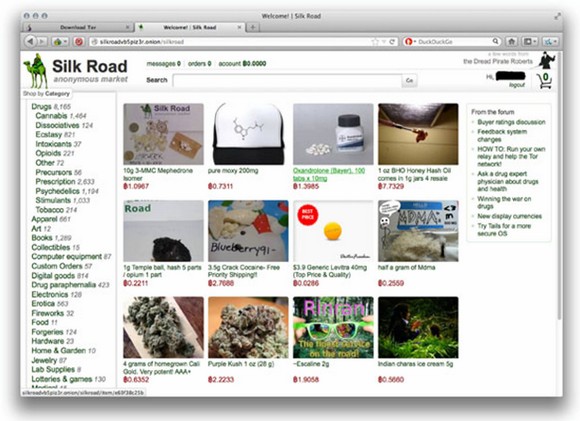The width and height of the screenshot is (580, 421).
Task: Bookmark page with the star icon
Action: [x=375, y=42]
